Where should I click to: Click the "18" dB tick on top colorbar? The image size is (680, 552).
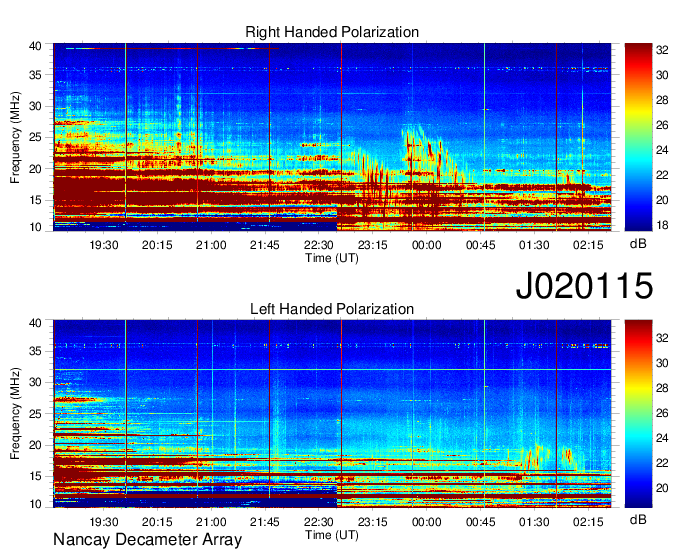click(662, 225)
